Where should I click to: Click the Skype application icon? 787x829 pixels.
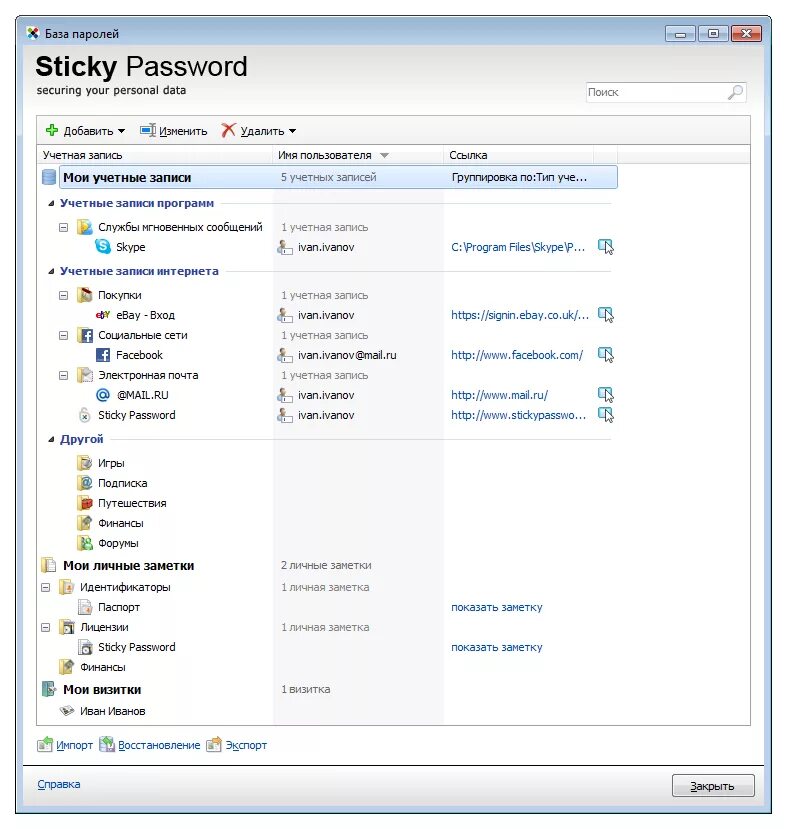103,246
